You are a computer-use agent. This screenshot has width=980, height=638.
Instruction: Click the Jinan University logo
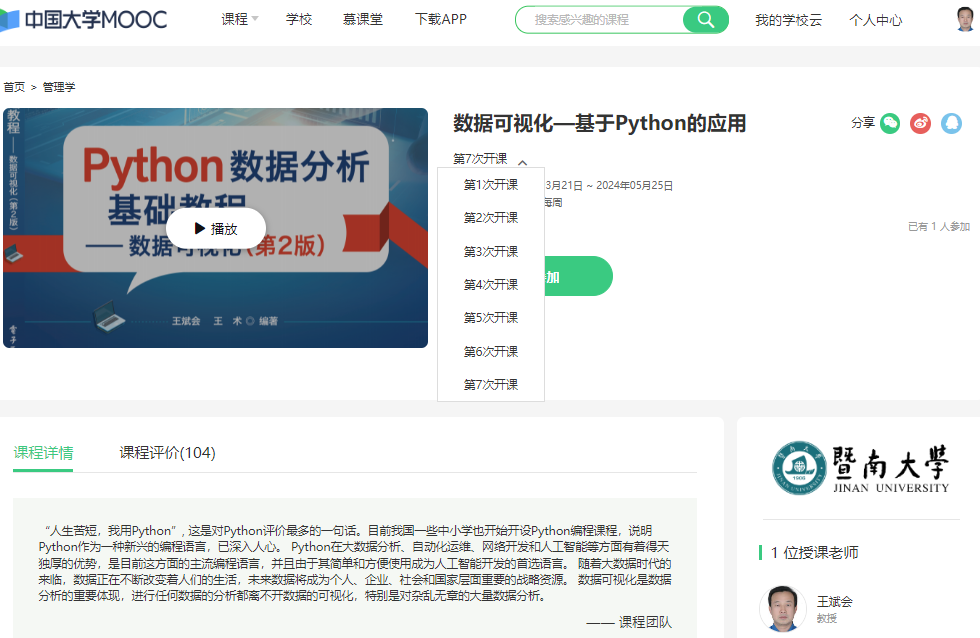861,469
